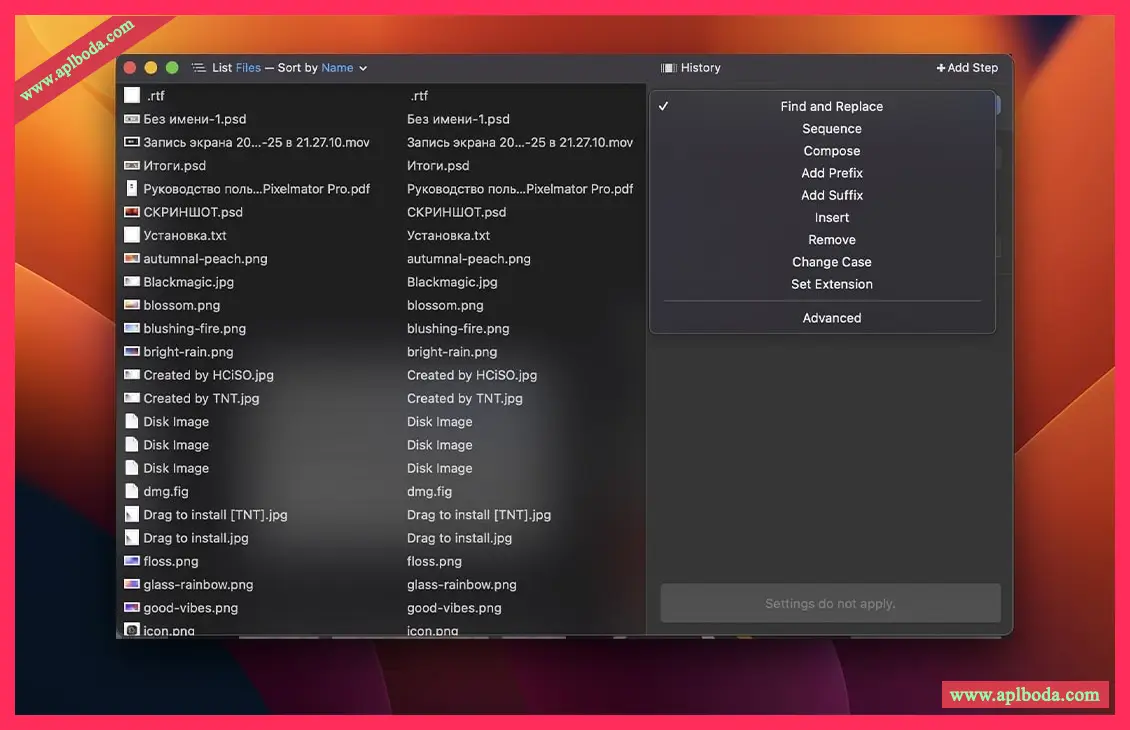Viewport: 1130px width, 730px height.
Task: Select Change Case in the menu
Action: tap(831, 262)
